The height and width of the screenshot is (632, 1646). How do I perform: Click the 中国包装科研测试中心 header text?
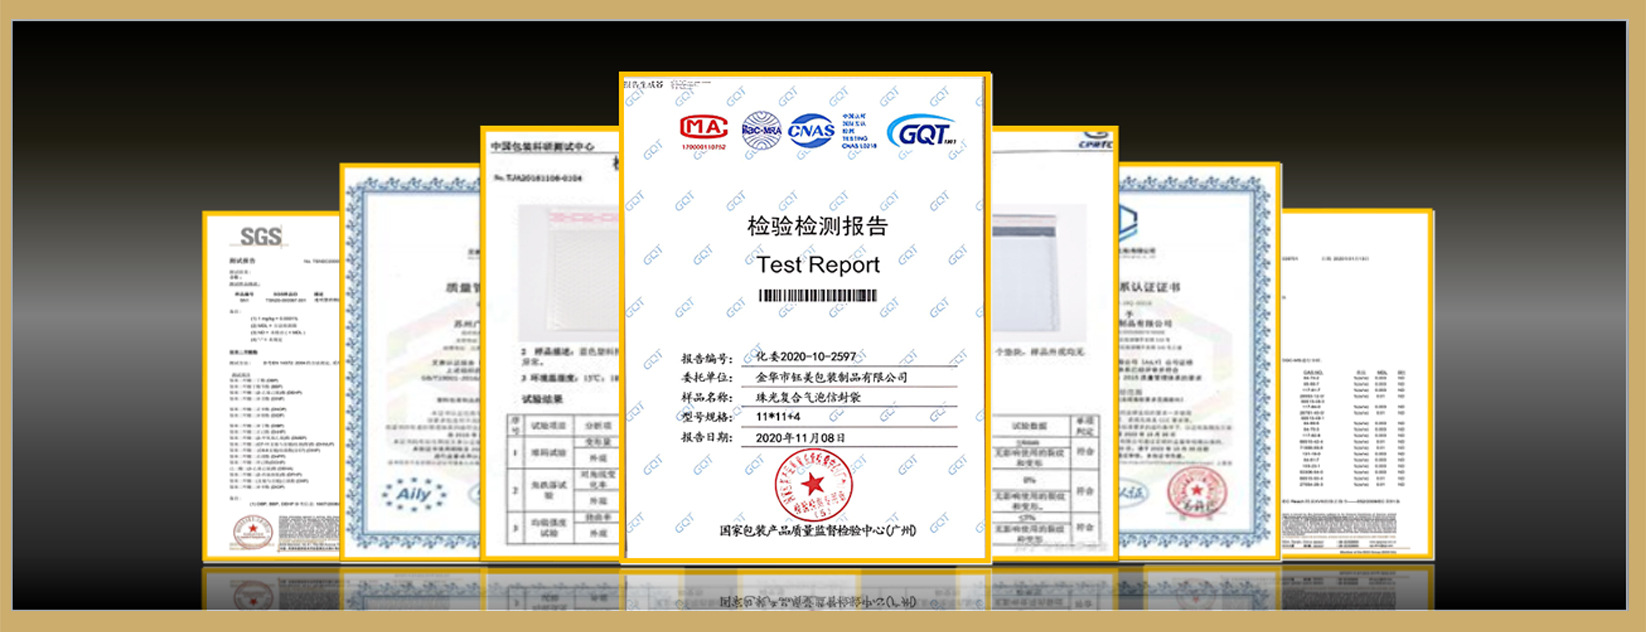[x=542, y=147]
